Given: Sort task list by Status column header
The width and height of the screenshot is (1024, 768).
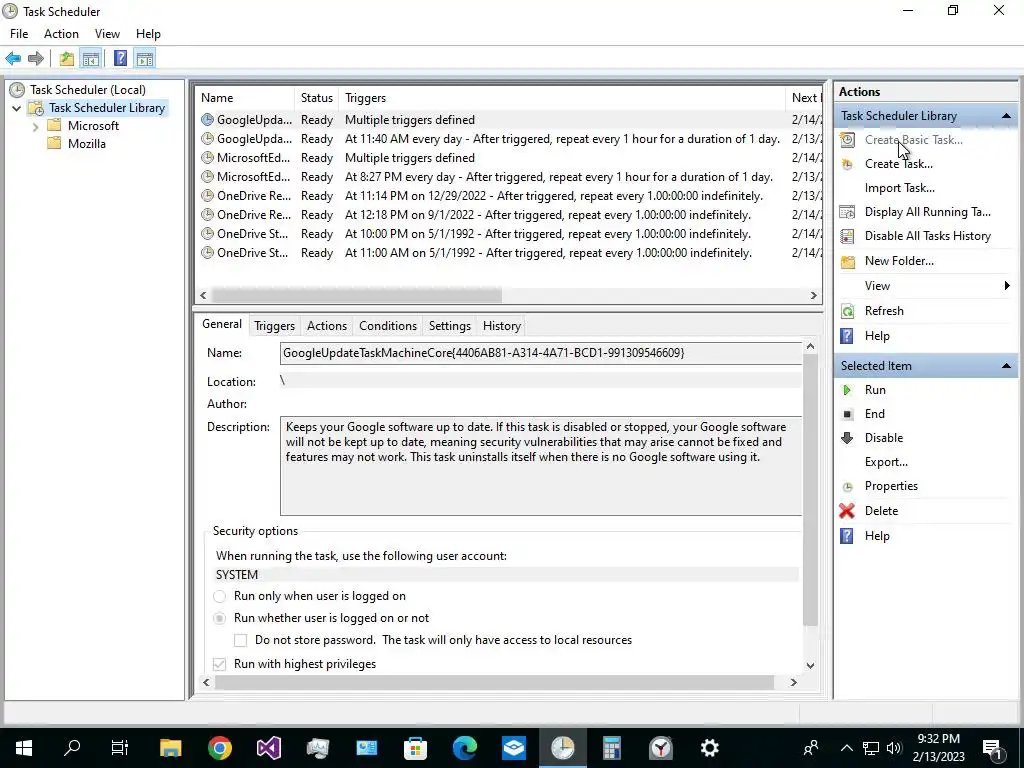Looking at the screenshot, I should point(317,98).
